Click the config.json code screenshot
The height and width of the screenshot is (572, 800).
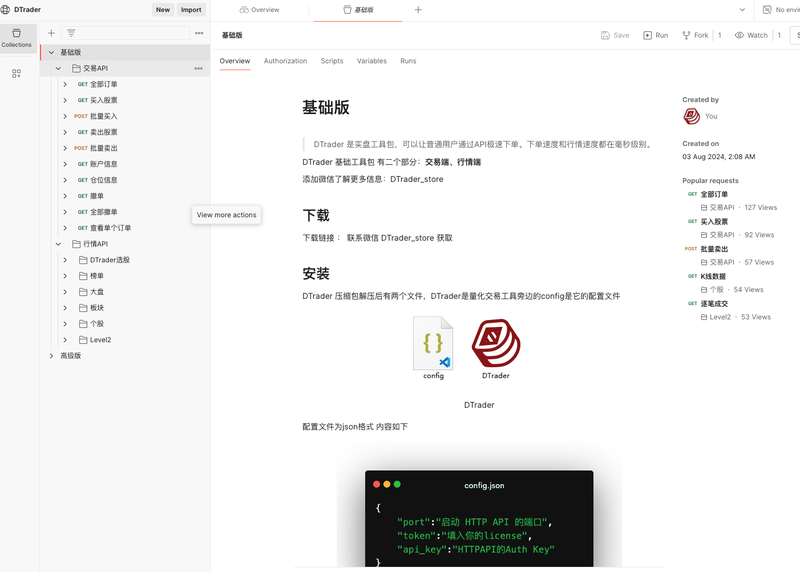click(479, 518)
